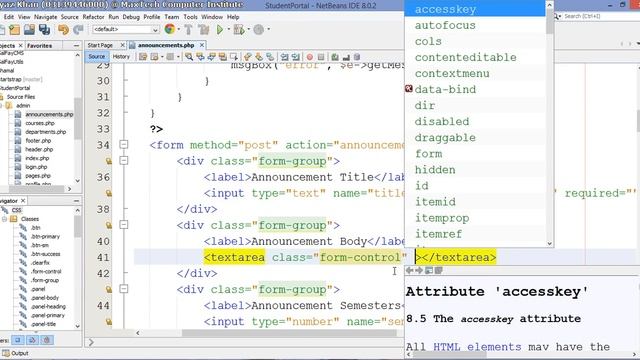Click the Profile Project icon
640x360 pixels.
pos(258,29)
